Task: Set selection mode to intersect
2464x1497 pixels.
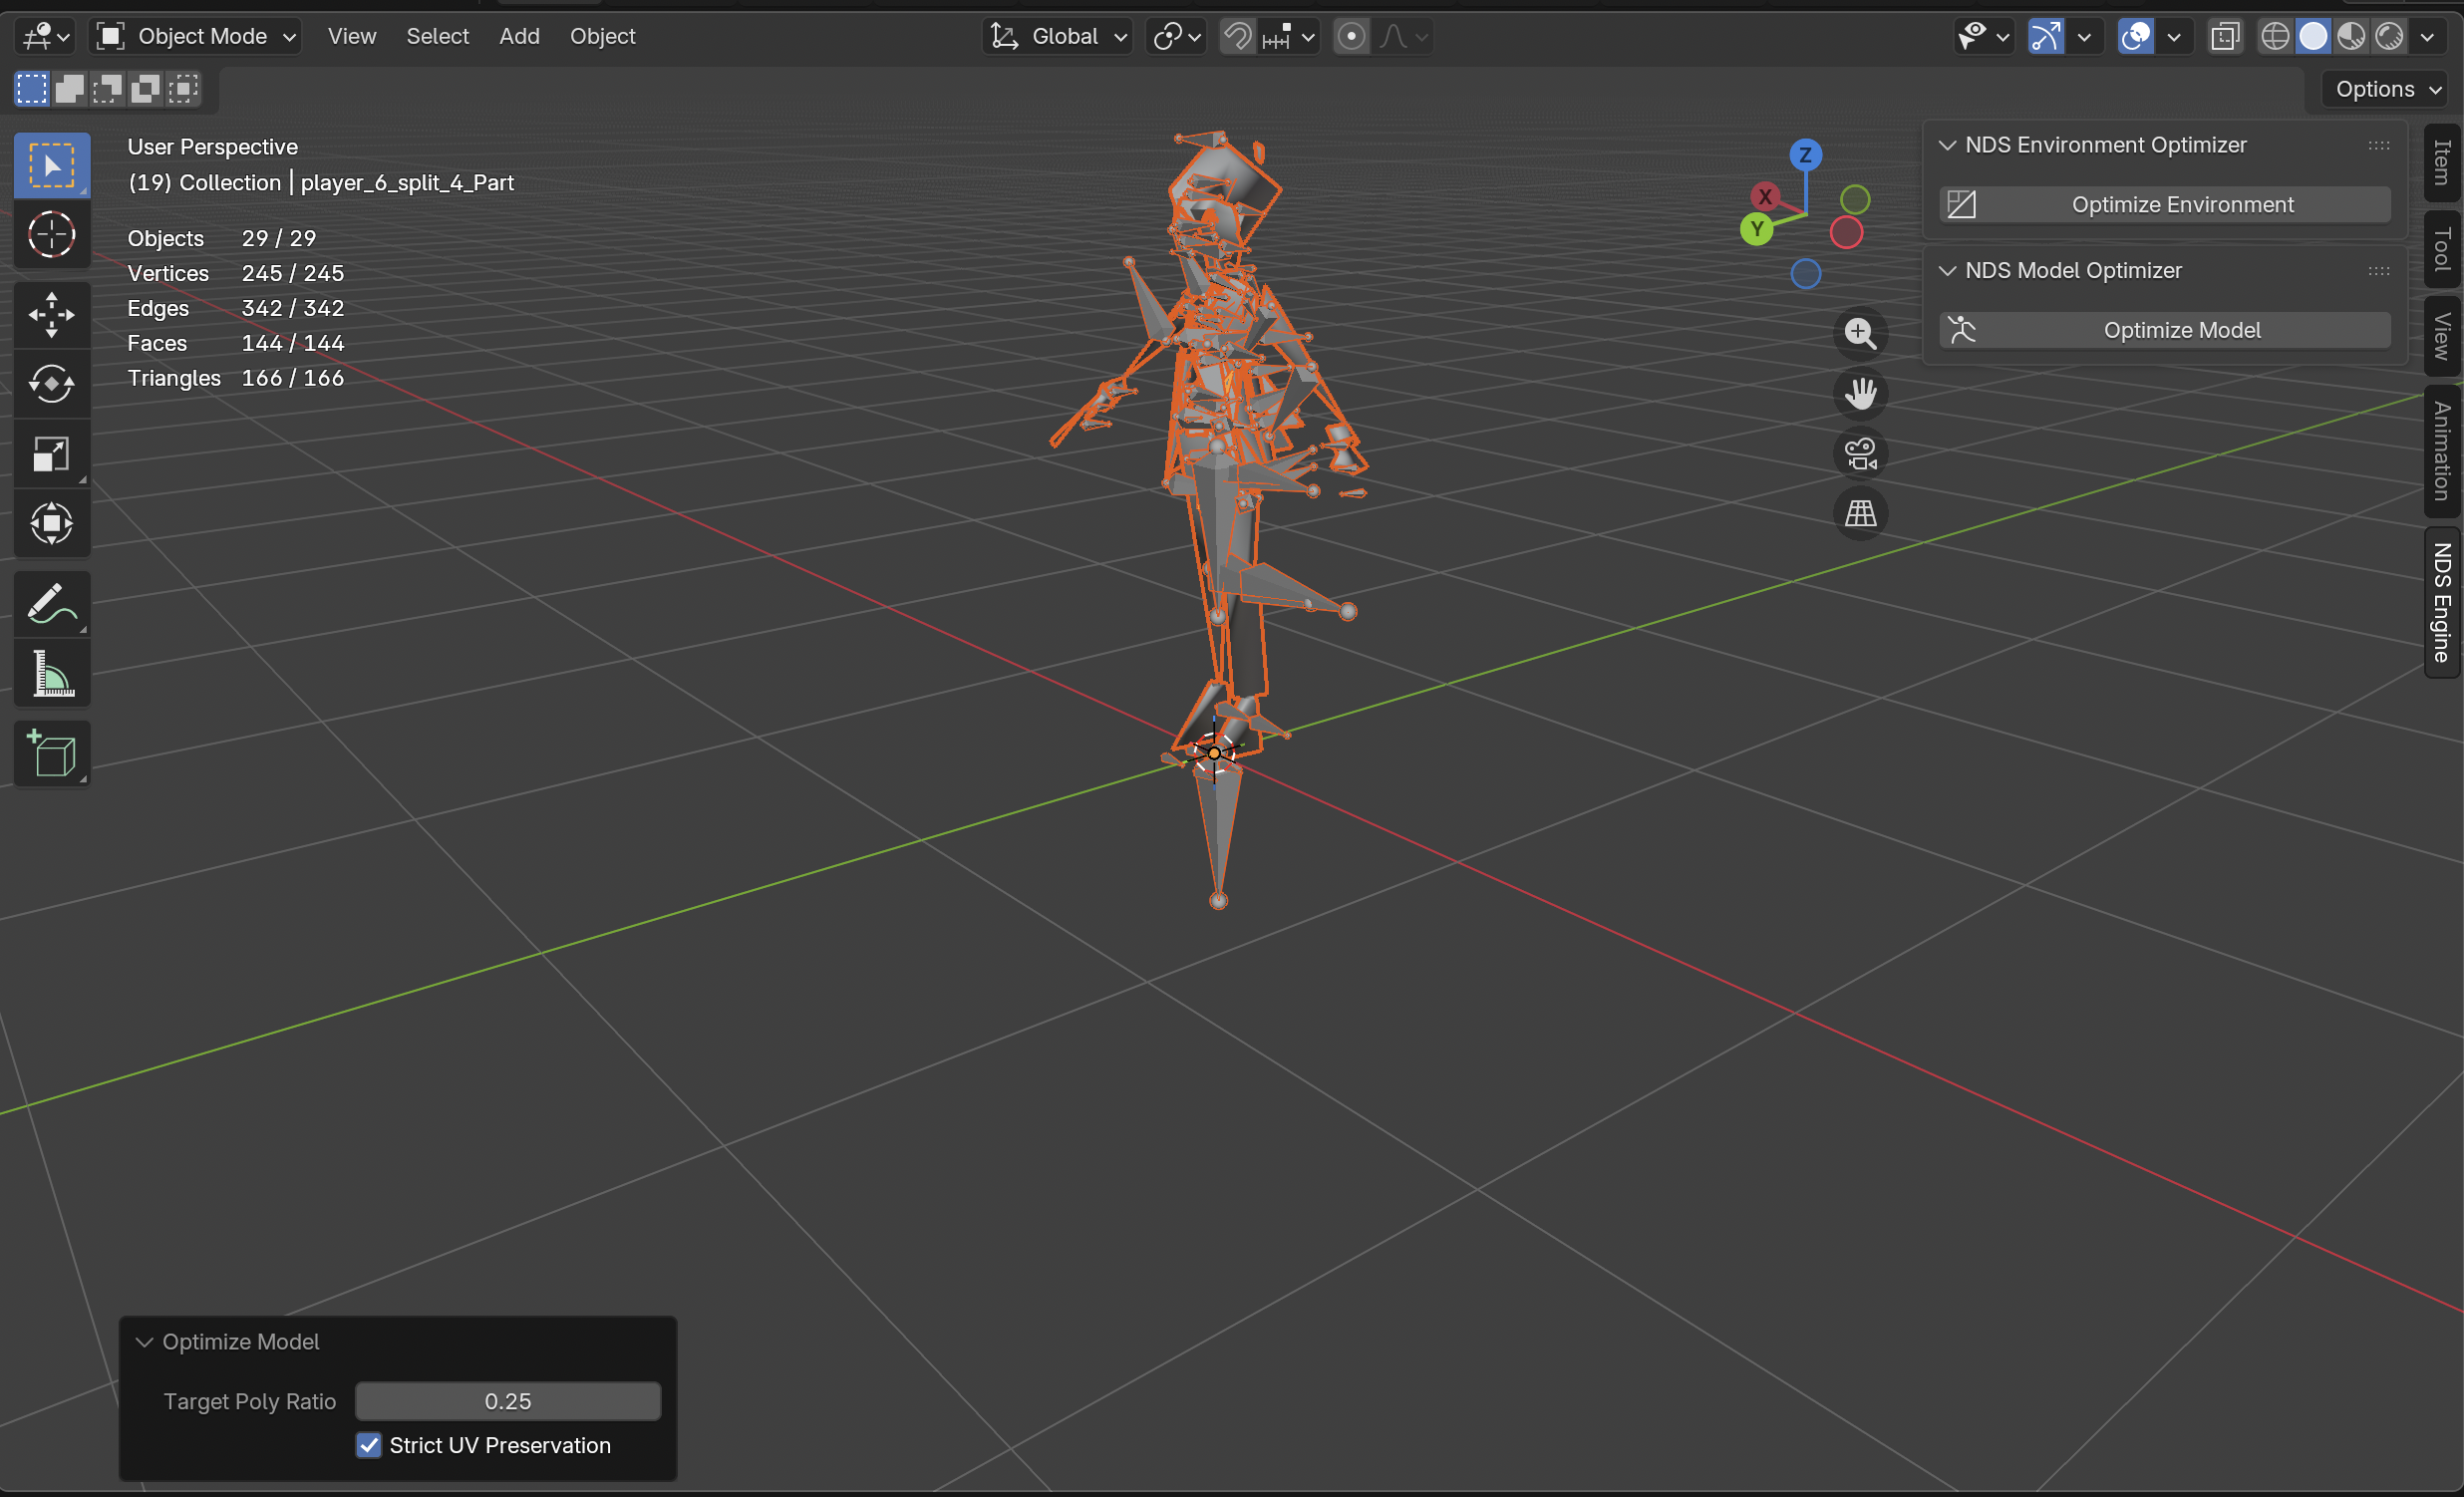Action: click(x=184, y=89)
